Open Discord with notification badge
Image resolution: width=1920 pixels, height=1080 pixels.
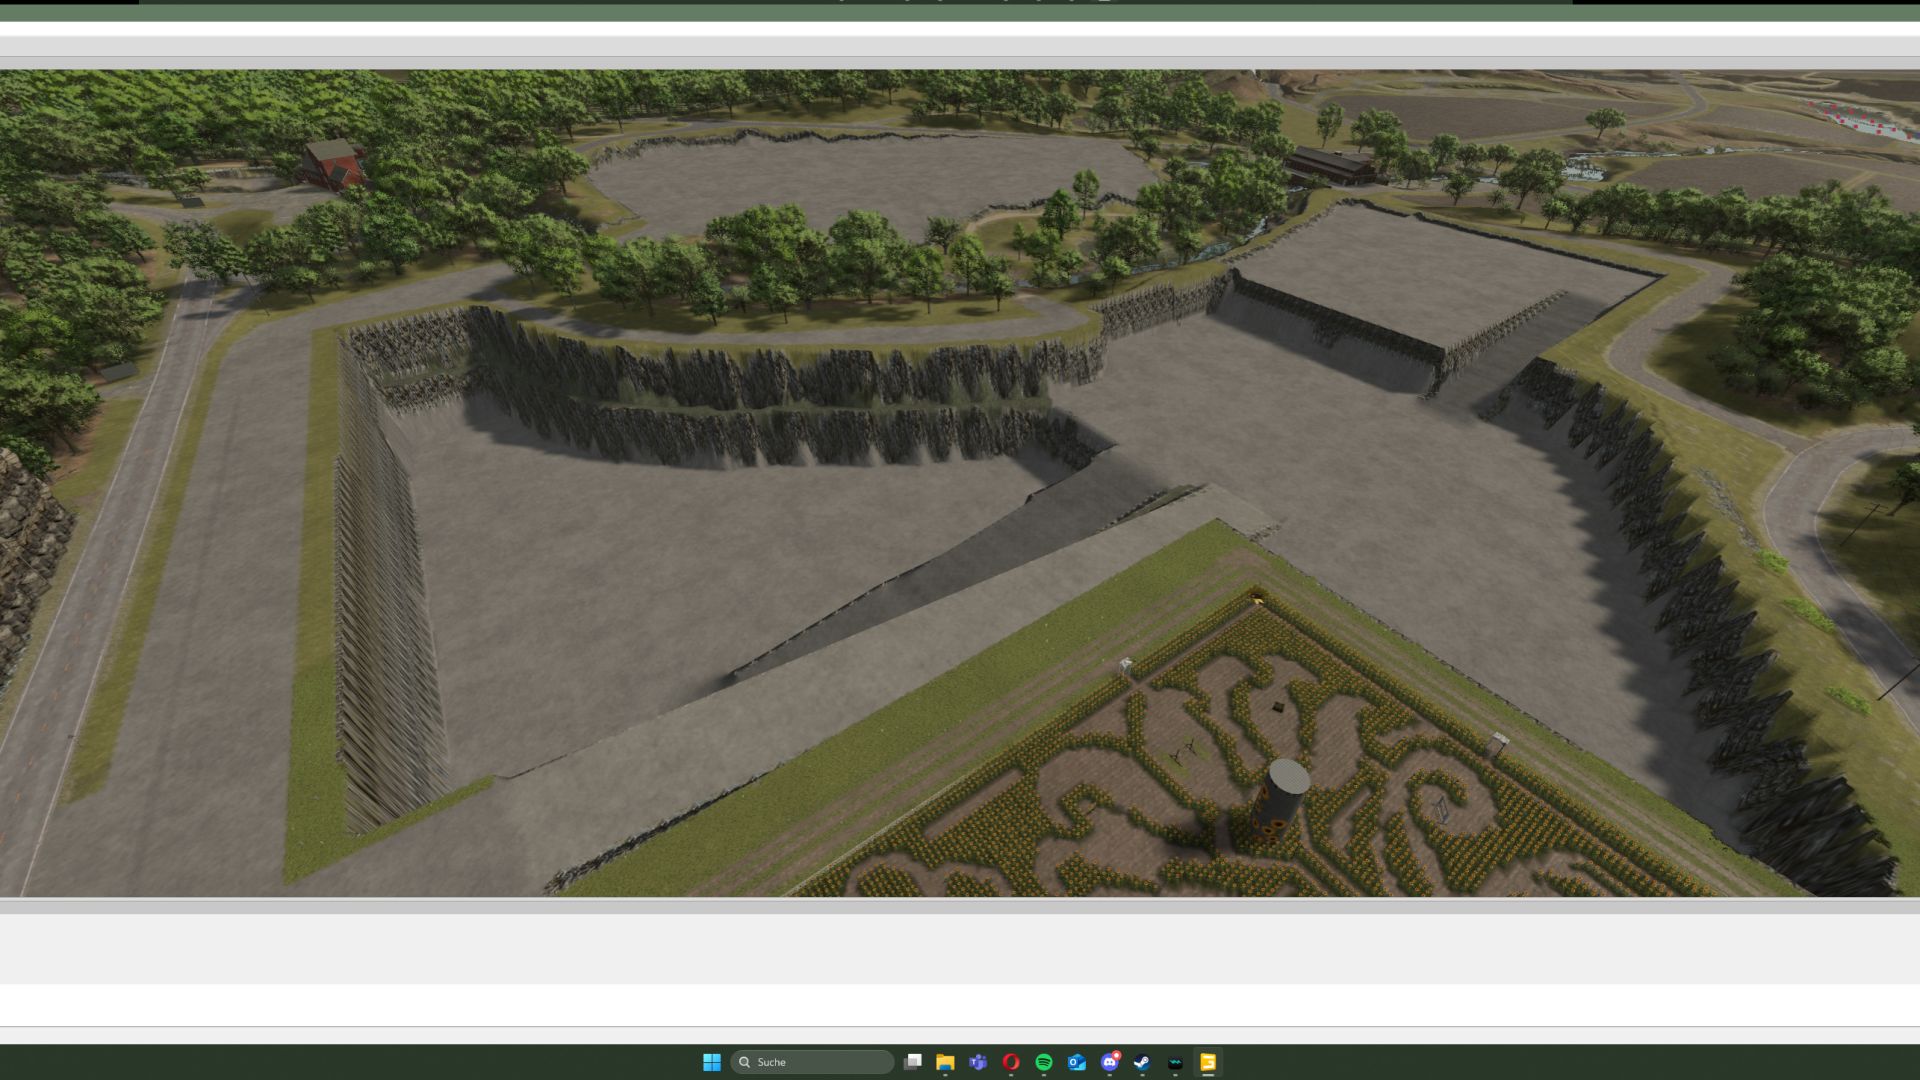point(1110,1062)
